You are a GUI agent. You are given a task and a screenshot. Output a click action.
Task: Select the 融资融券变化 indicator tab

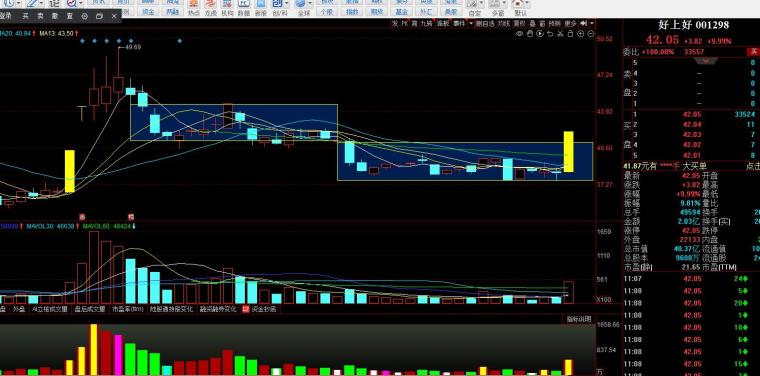[218, 309]
